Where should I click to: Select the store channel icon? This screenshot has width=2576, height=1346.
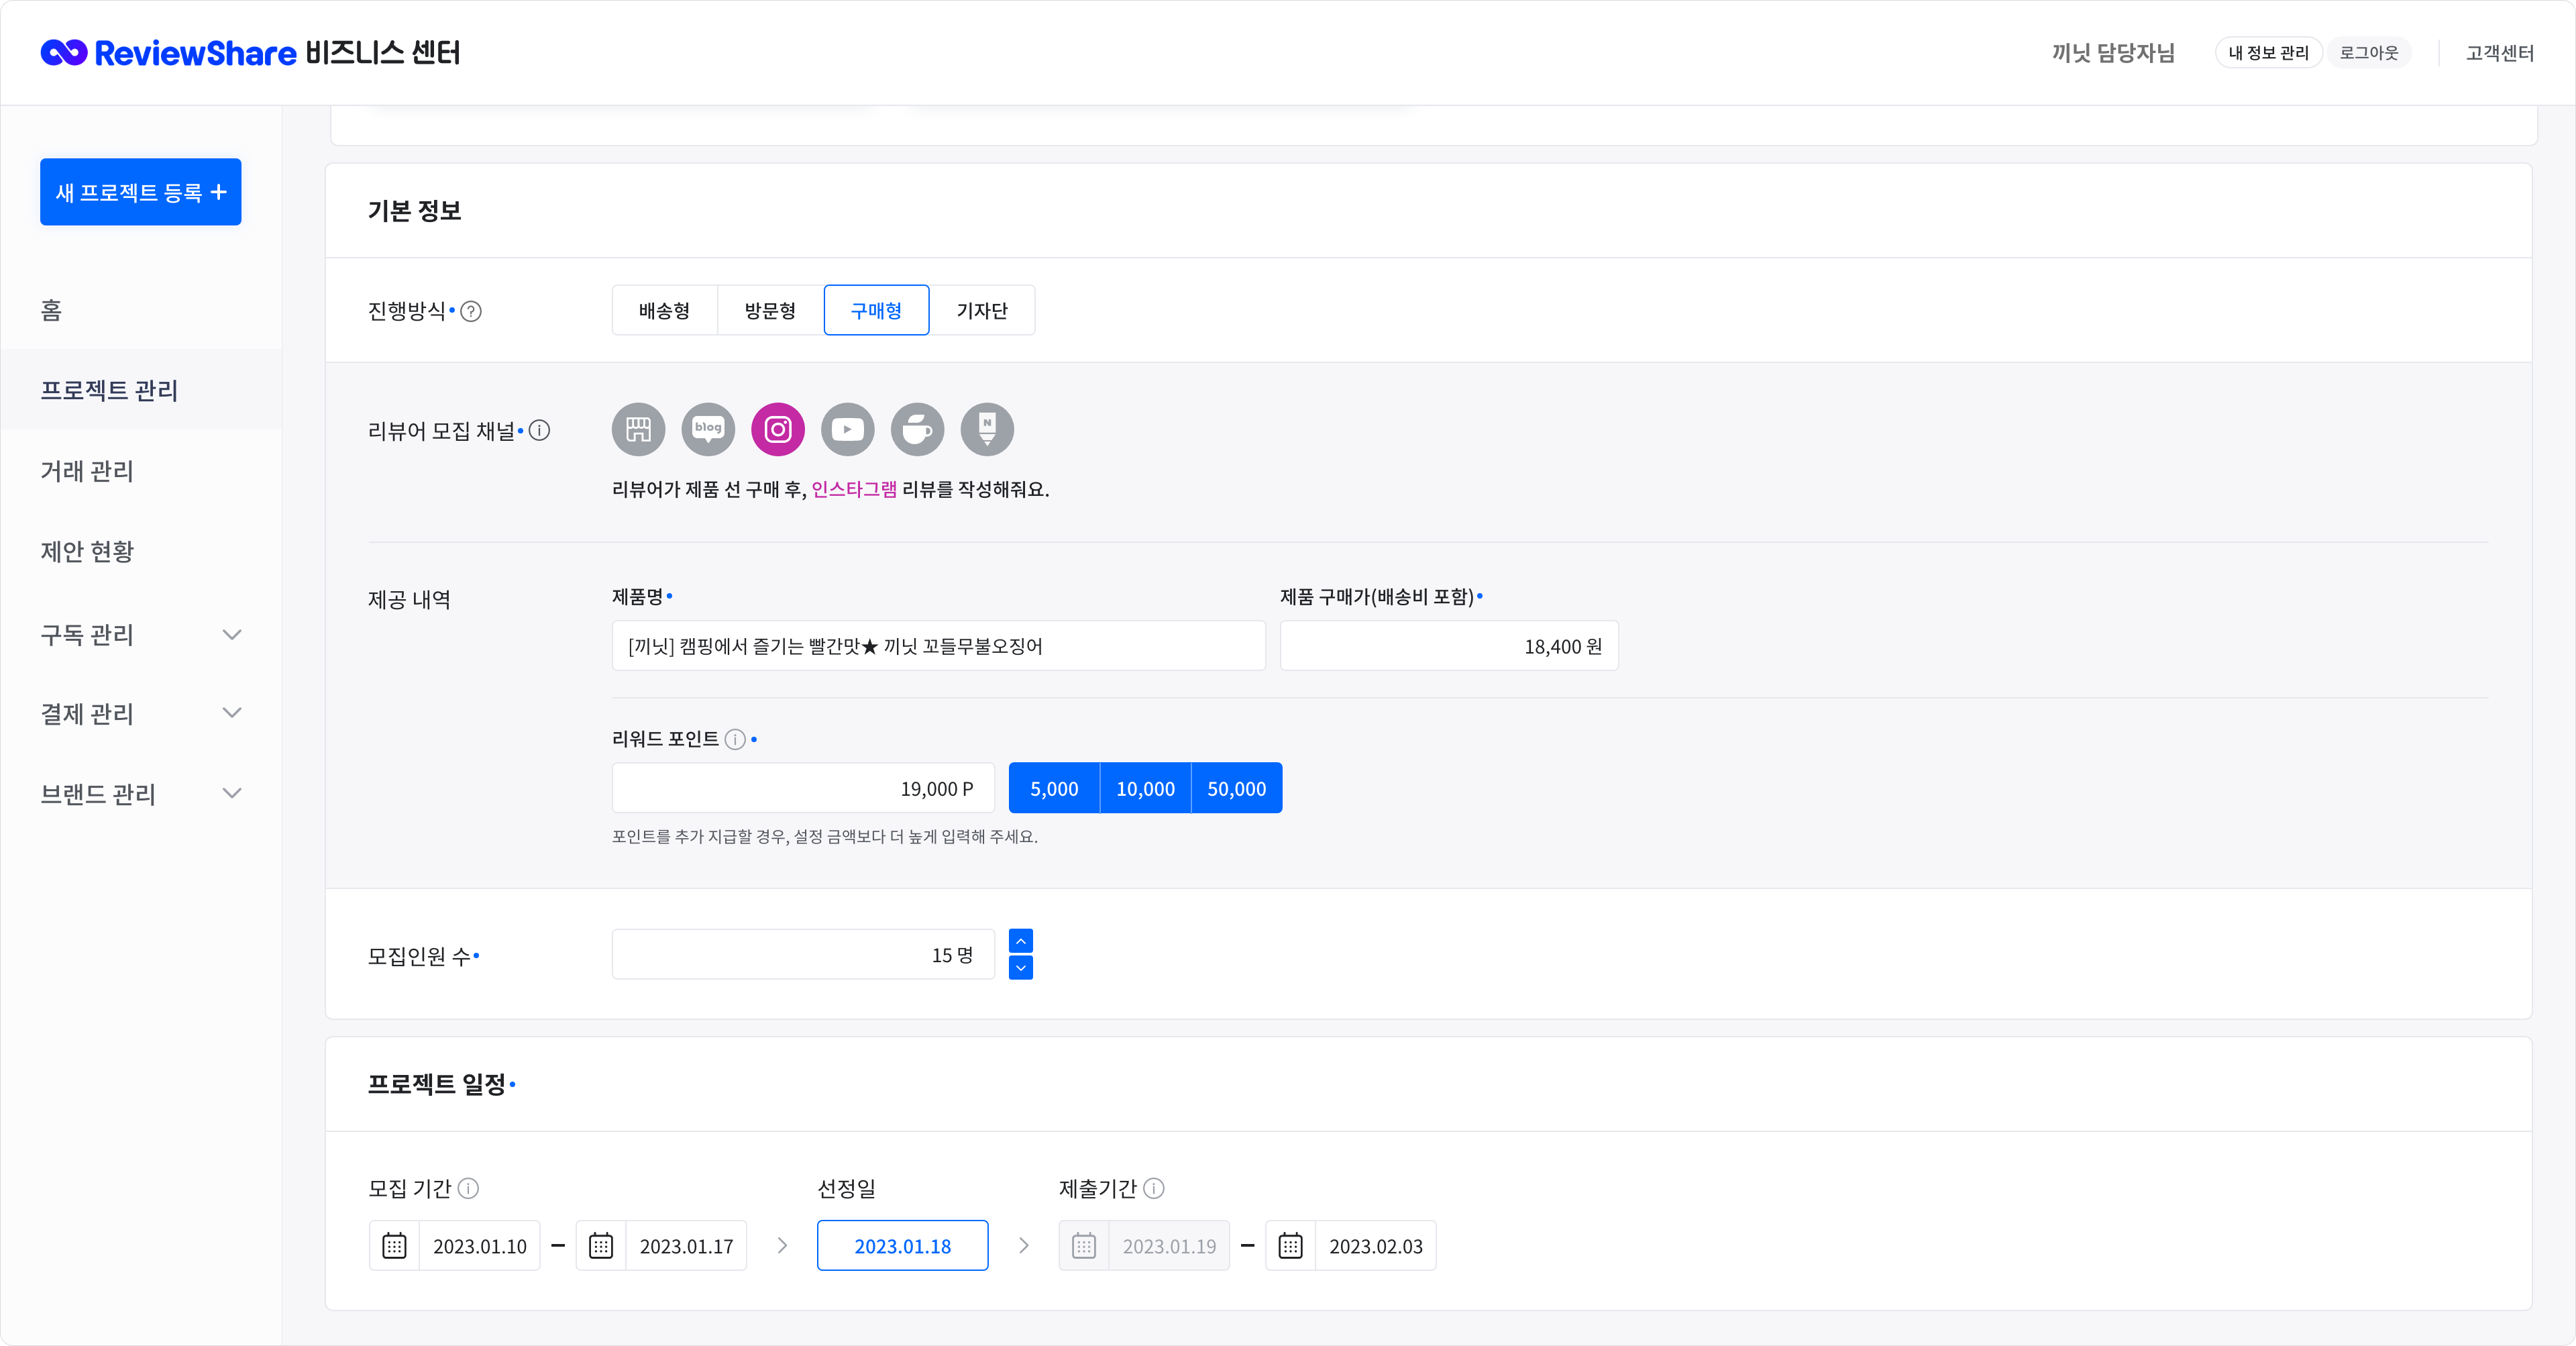pos(638,430)
